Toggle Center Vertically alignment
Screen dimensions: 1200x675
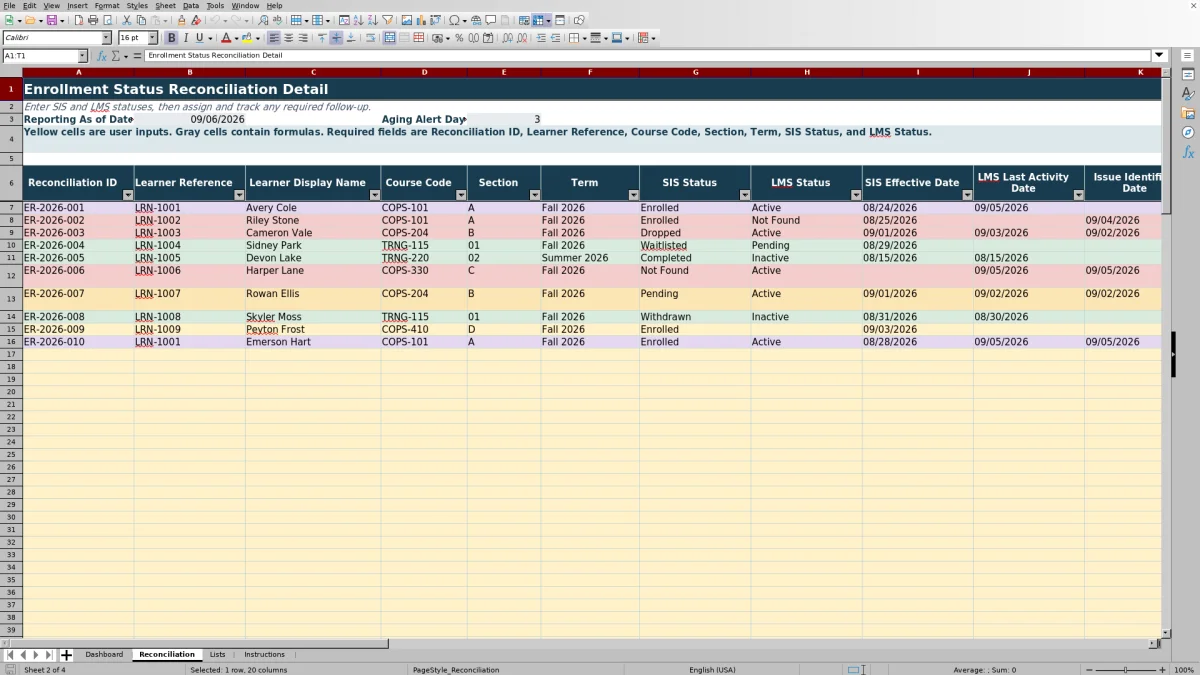[x=336, y=38]
